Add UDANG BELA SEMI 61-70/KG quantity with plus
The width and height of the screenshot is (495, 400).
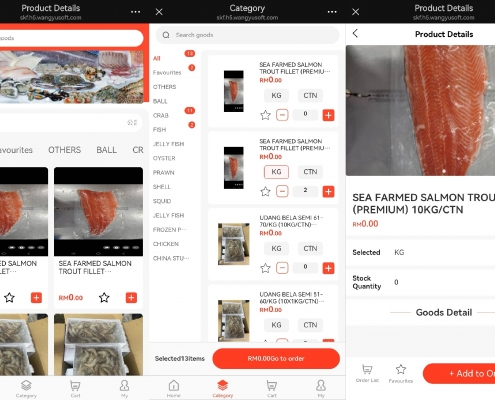pos(328,268)
